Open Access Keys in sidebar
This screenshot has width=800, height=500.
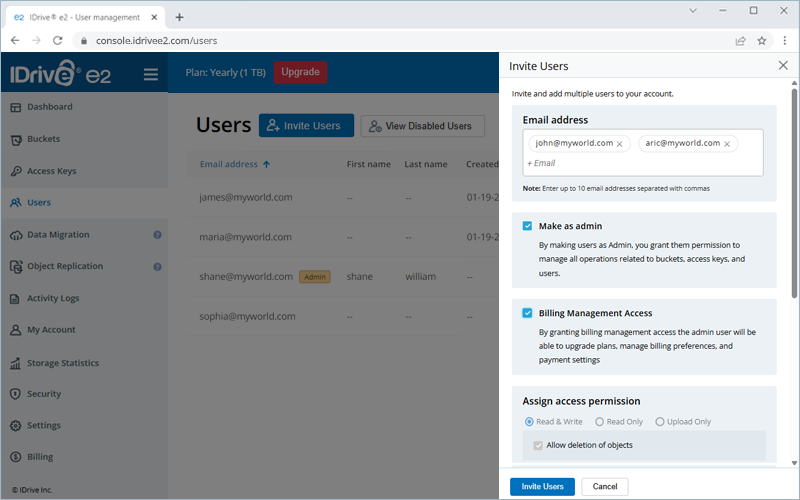pos(51,171)
